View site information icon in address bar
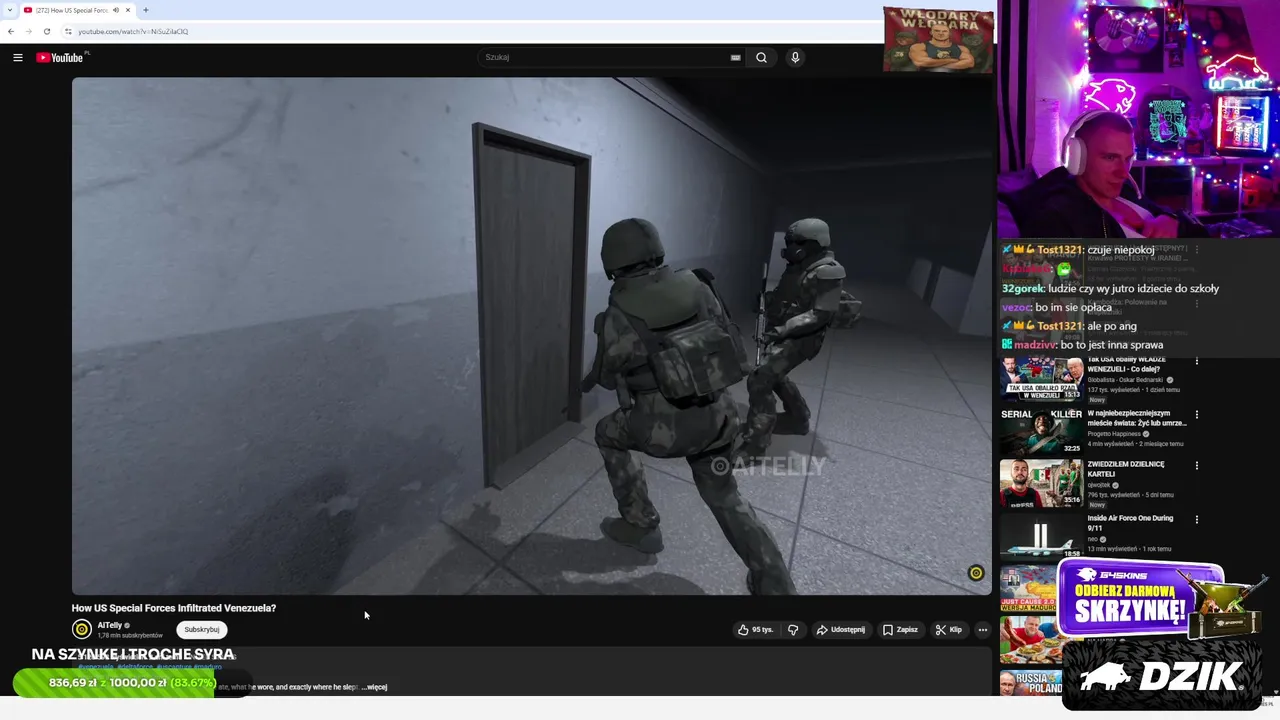The height and width of the screenshot is (720, 1280). [68, 31]
